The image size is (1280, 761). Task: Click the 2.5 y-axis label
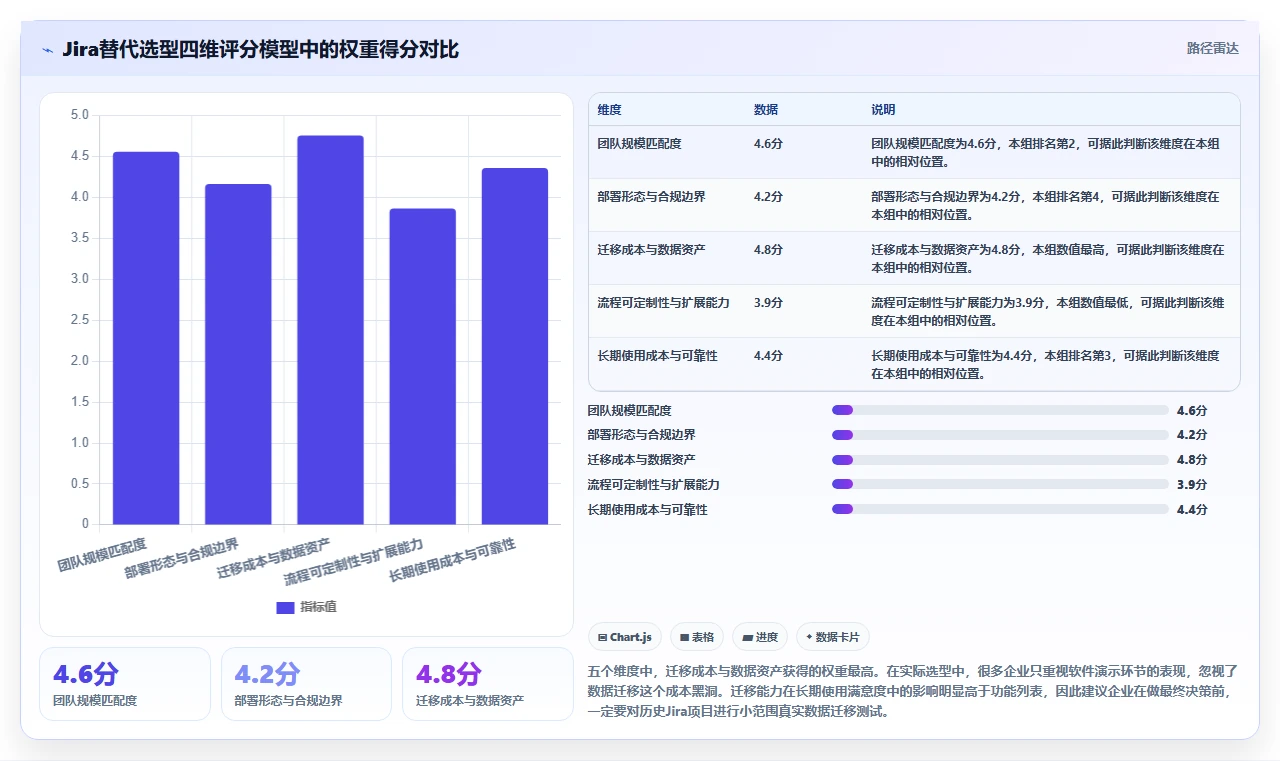click(80, 320)
